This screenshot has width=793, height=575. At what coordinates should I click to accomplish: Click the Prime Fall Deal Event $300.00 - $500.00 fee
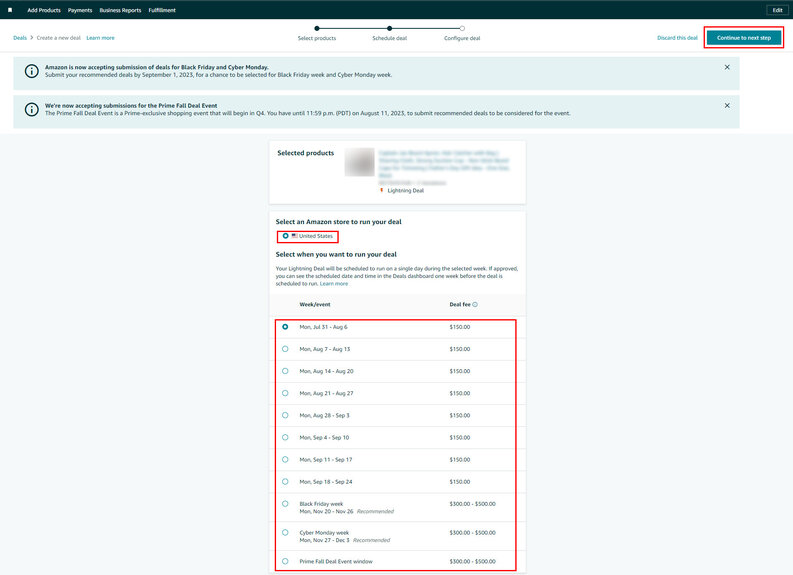click(x=472, y=561)
